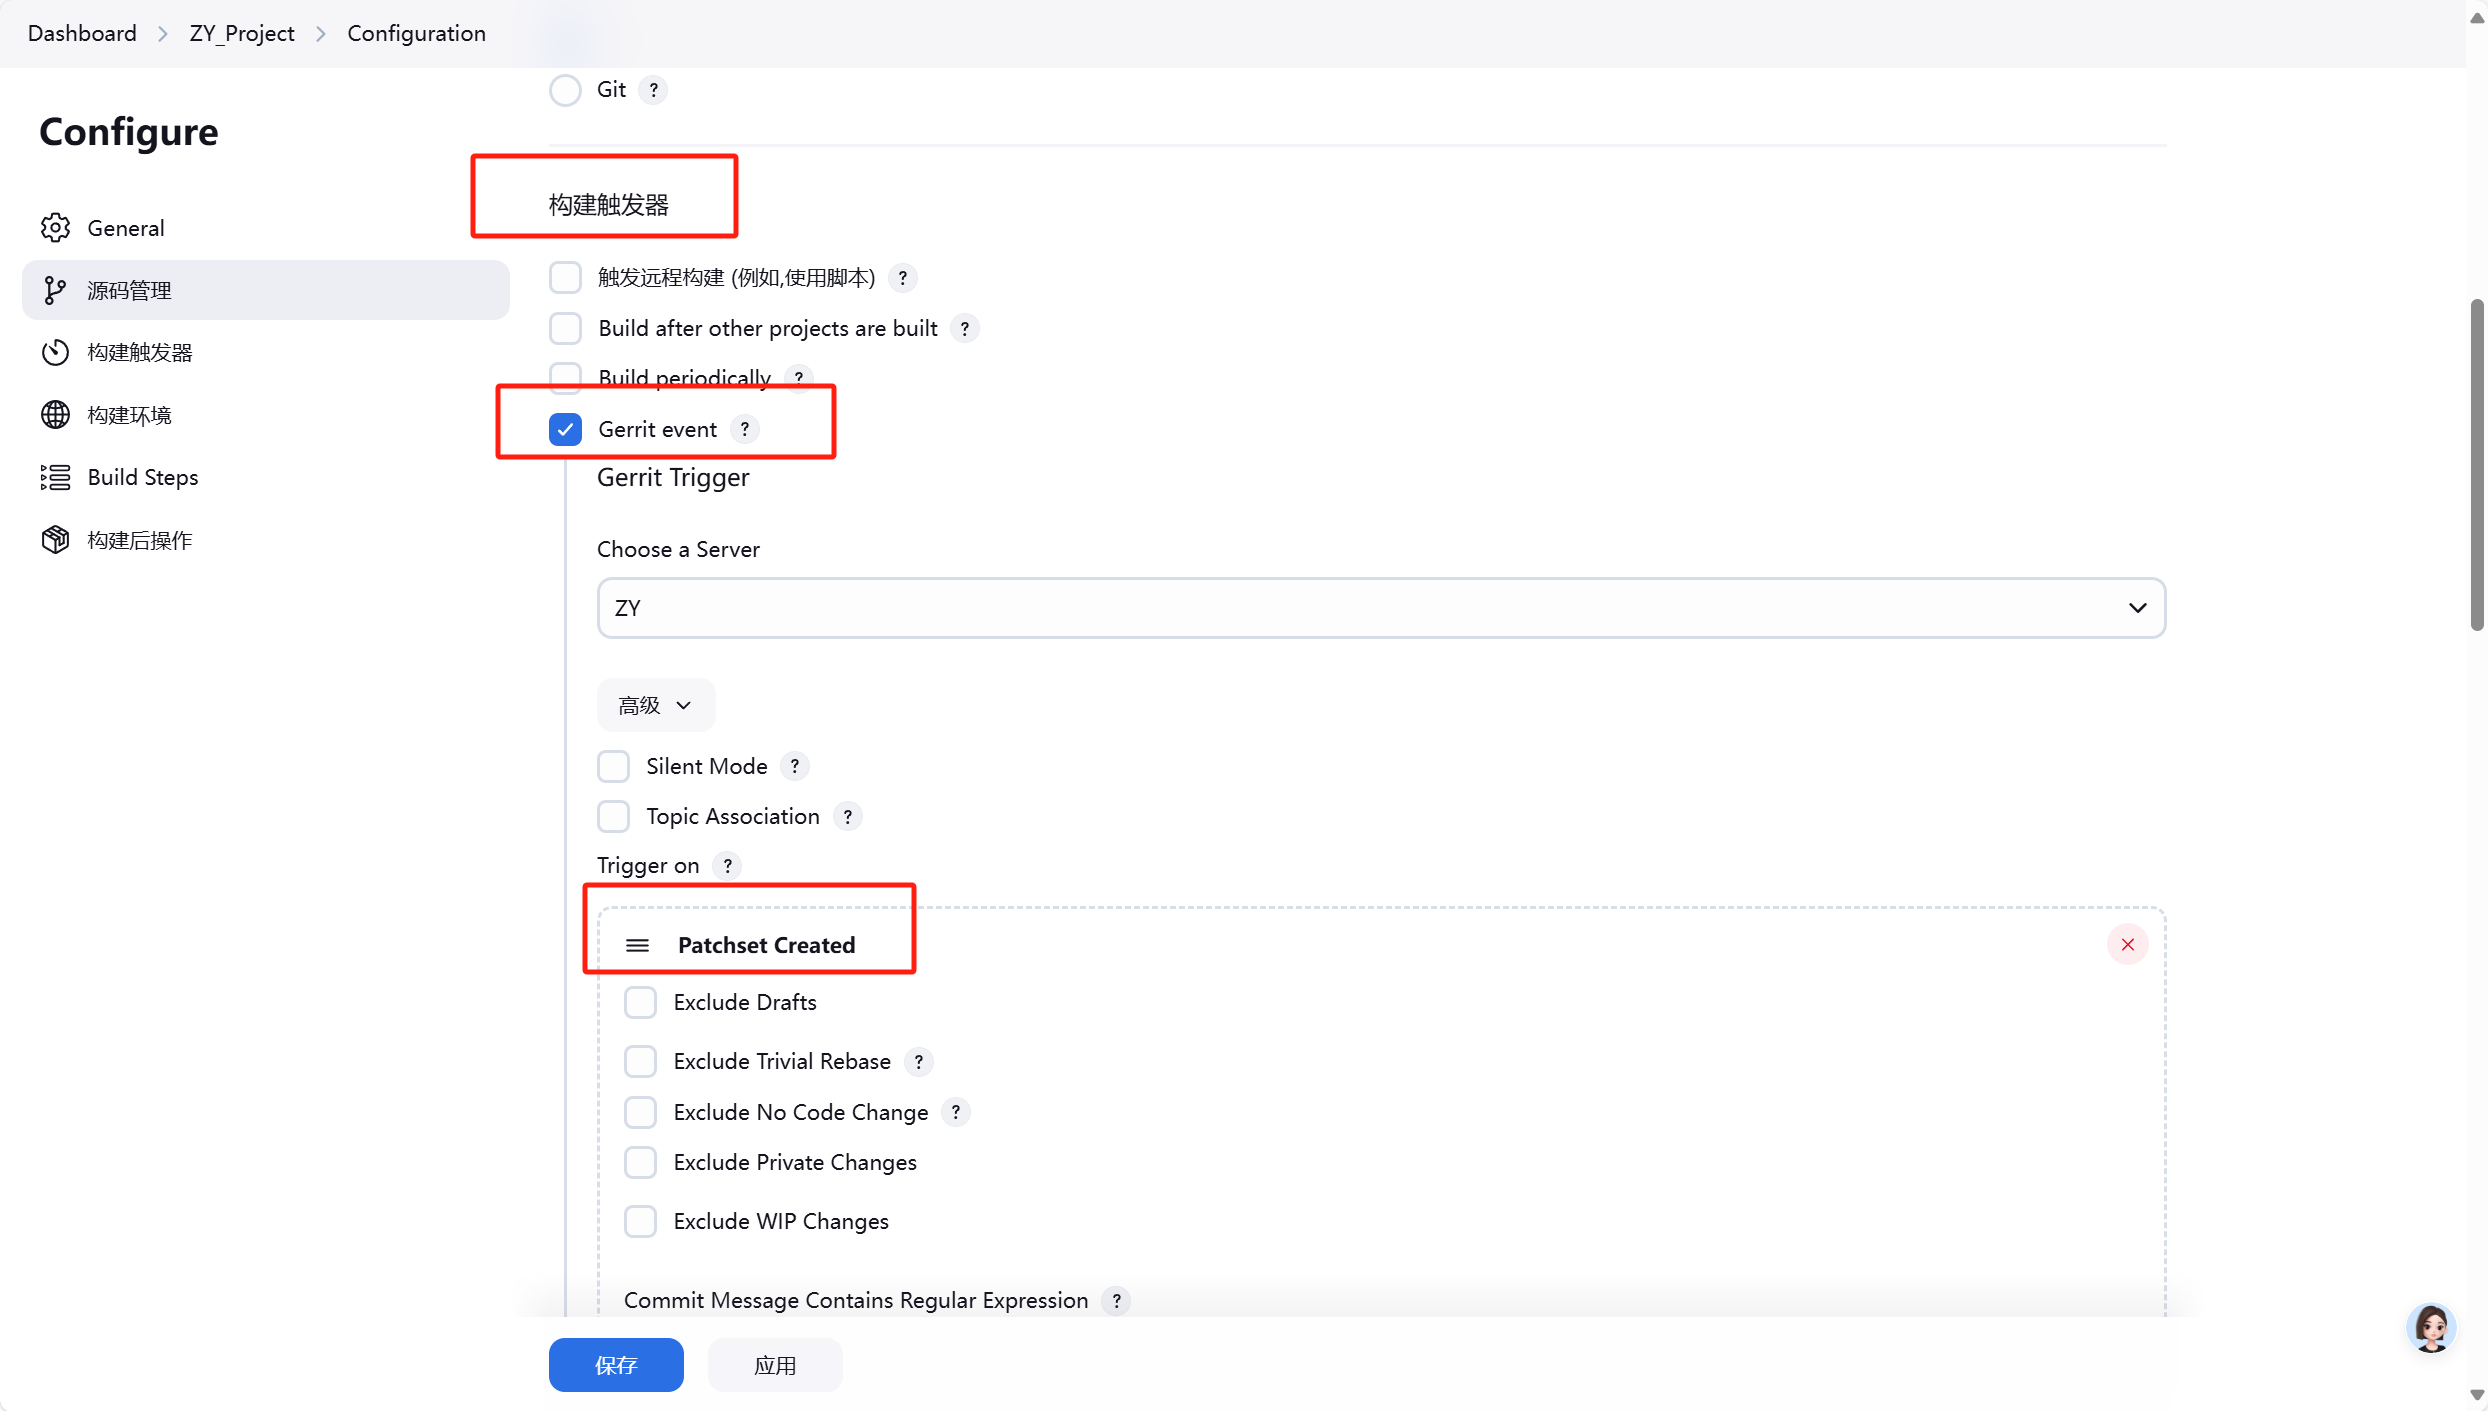This screenshot has height=1411, width=2488.
Task: Open help for Gerrit event option
Action: pos(745,429)
